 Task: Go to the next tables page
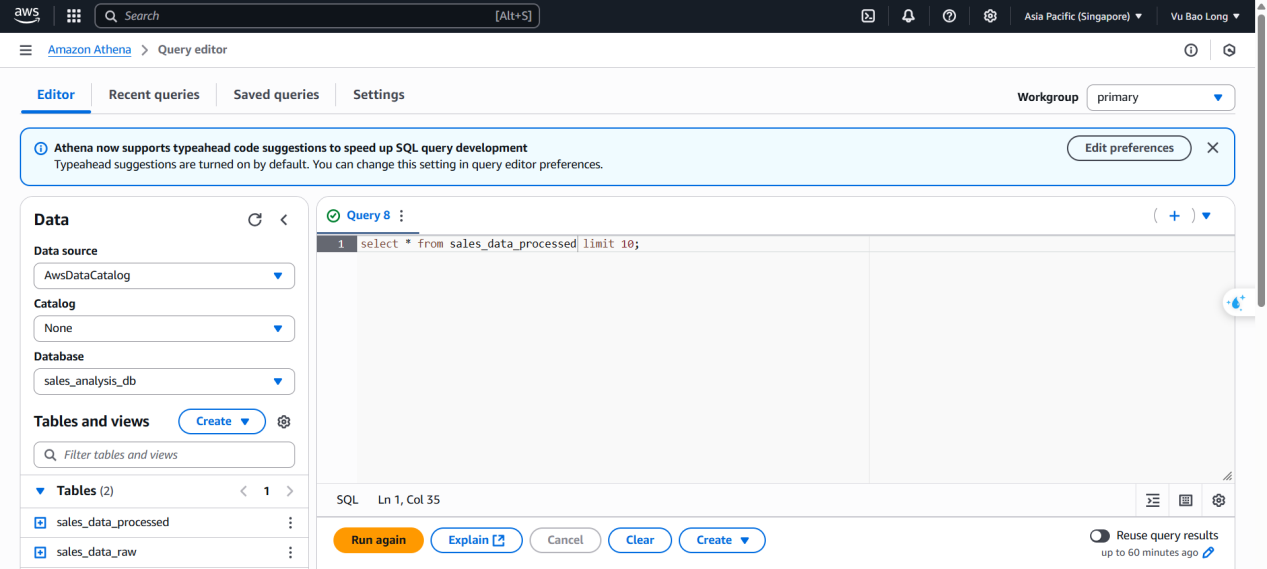(290, 491)
